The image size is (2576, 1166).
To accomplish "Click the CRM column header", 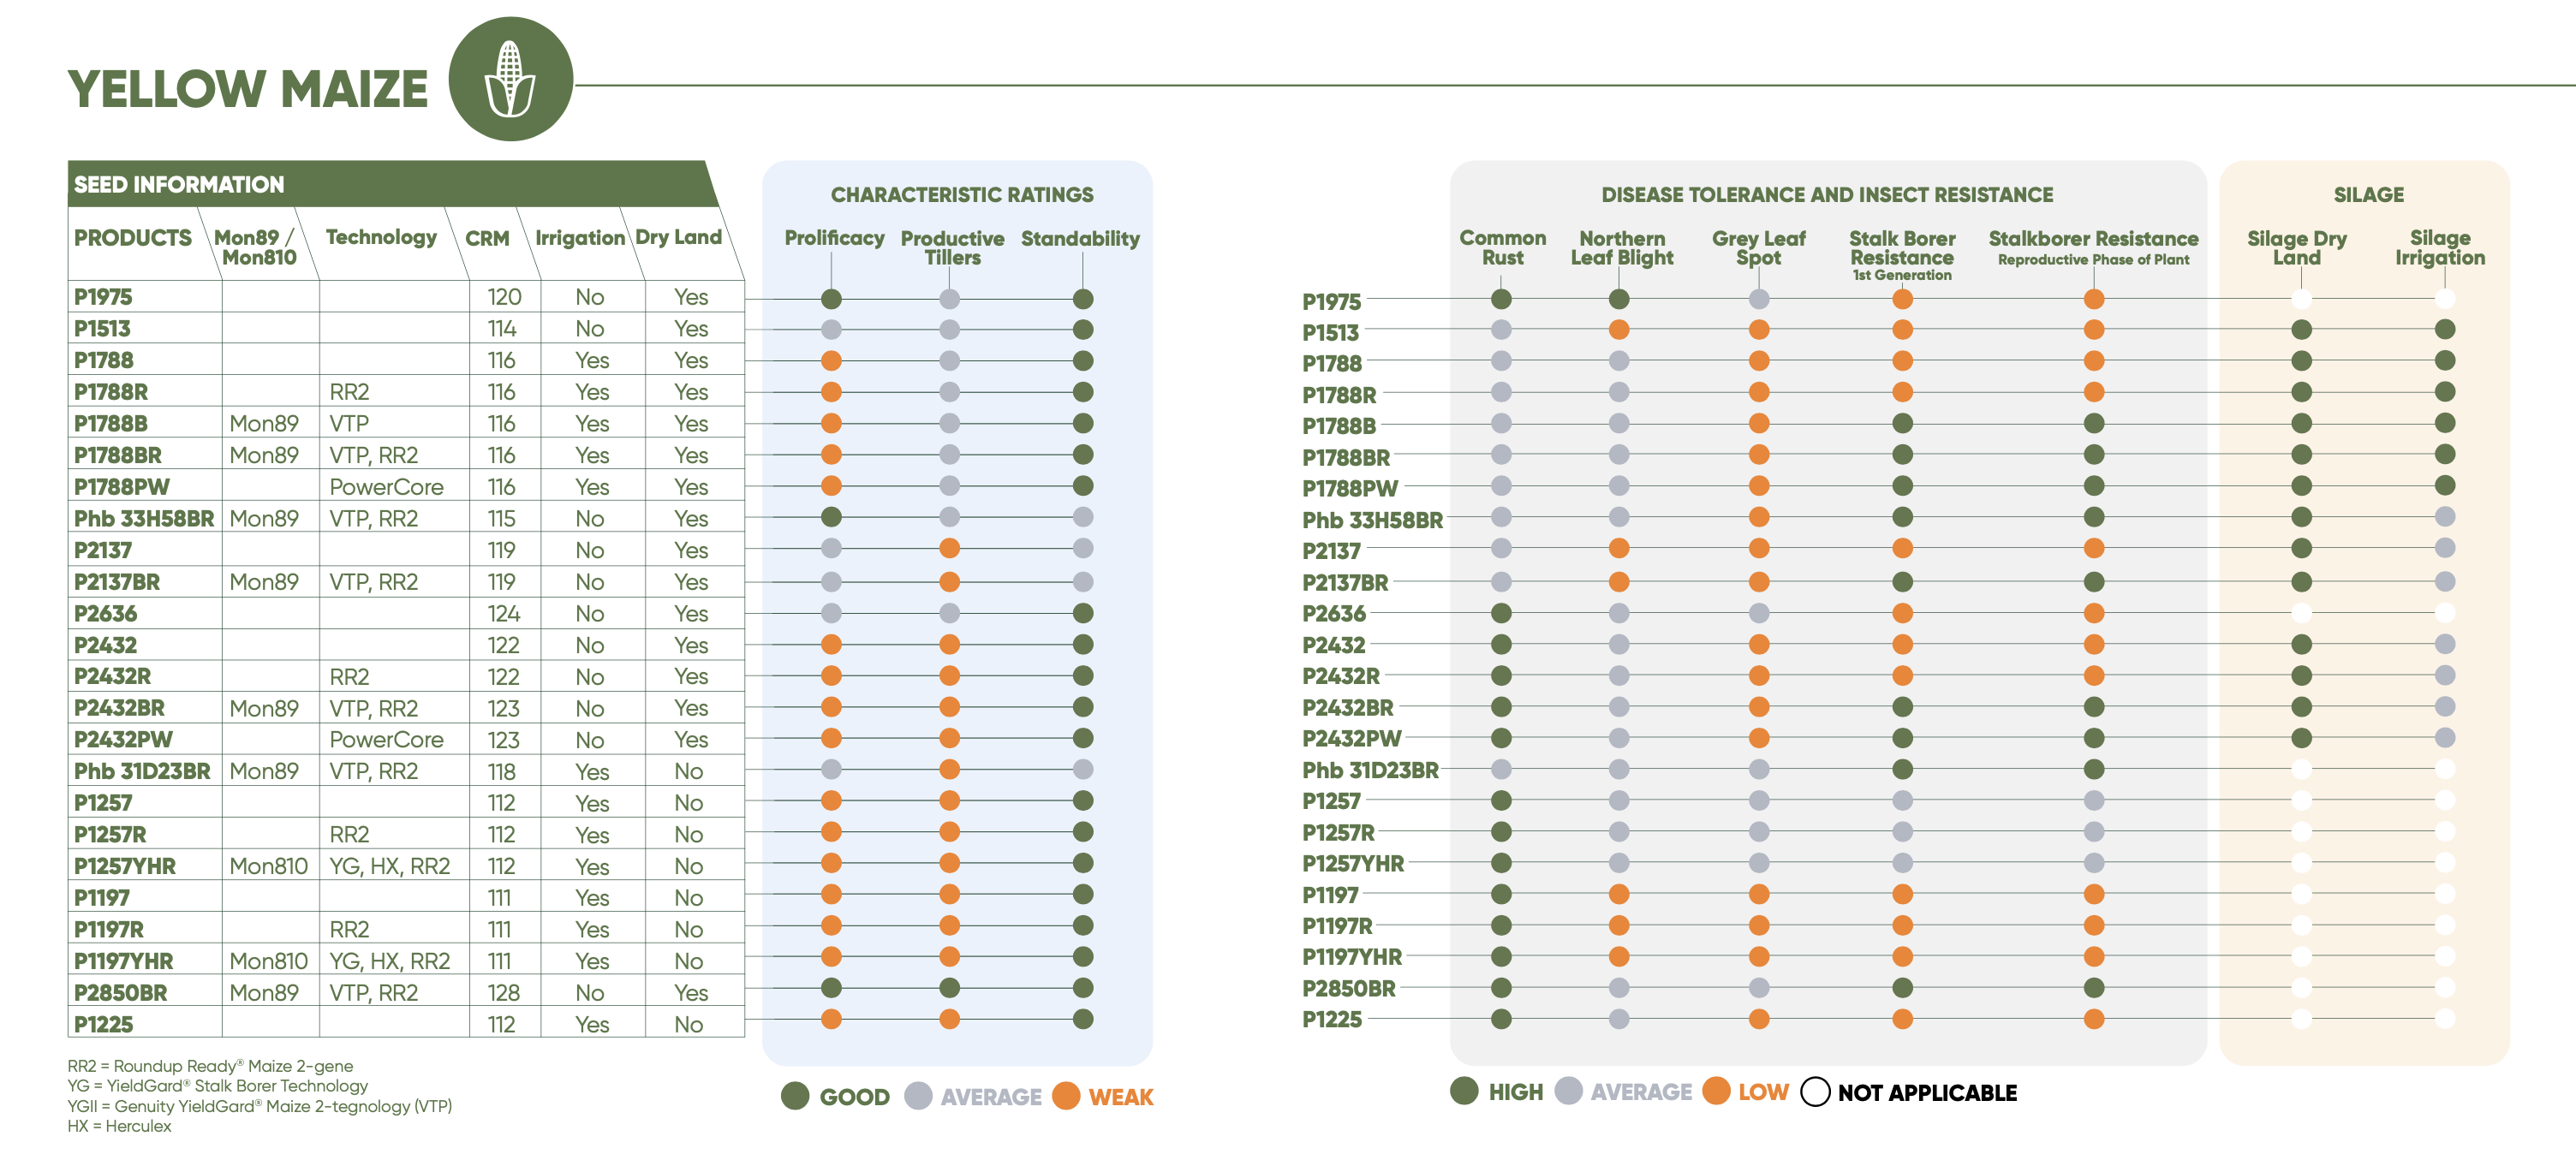I will [x=487, y=239].
